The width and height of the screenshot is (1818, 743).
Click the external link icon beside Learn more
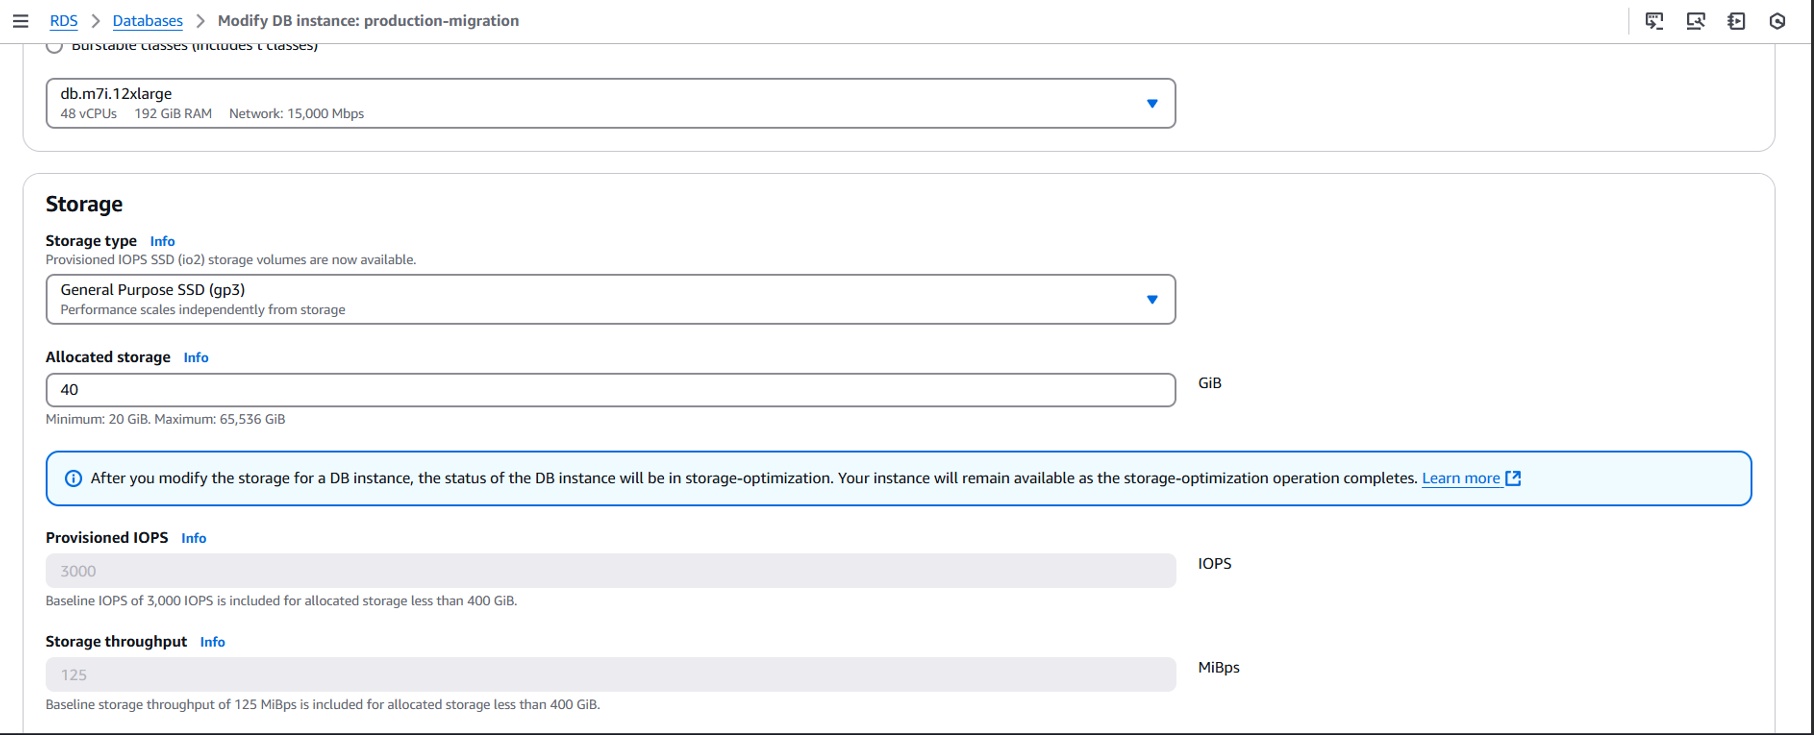(1516, 479)
